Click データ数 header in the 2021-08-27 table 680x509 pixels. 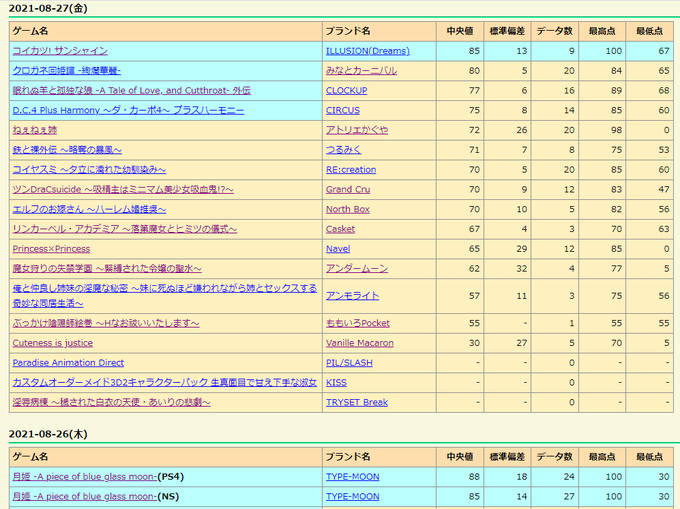coord(555,31)
